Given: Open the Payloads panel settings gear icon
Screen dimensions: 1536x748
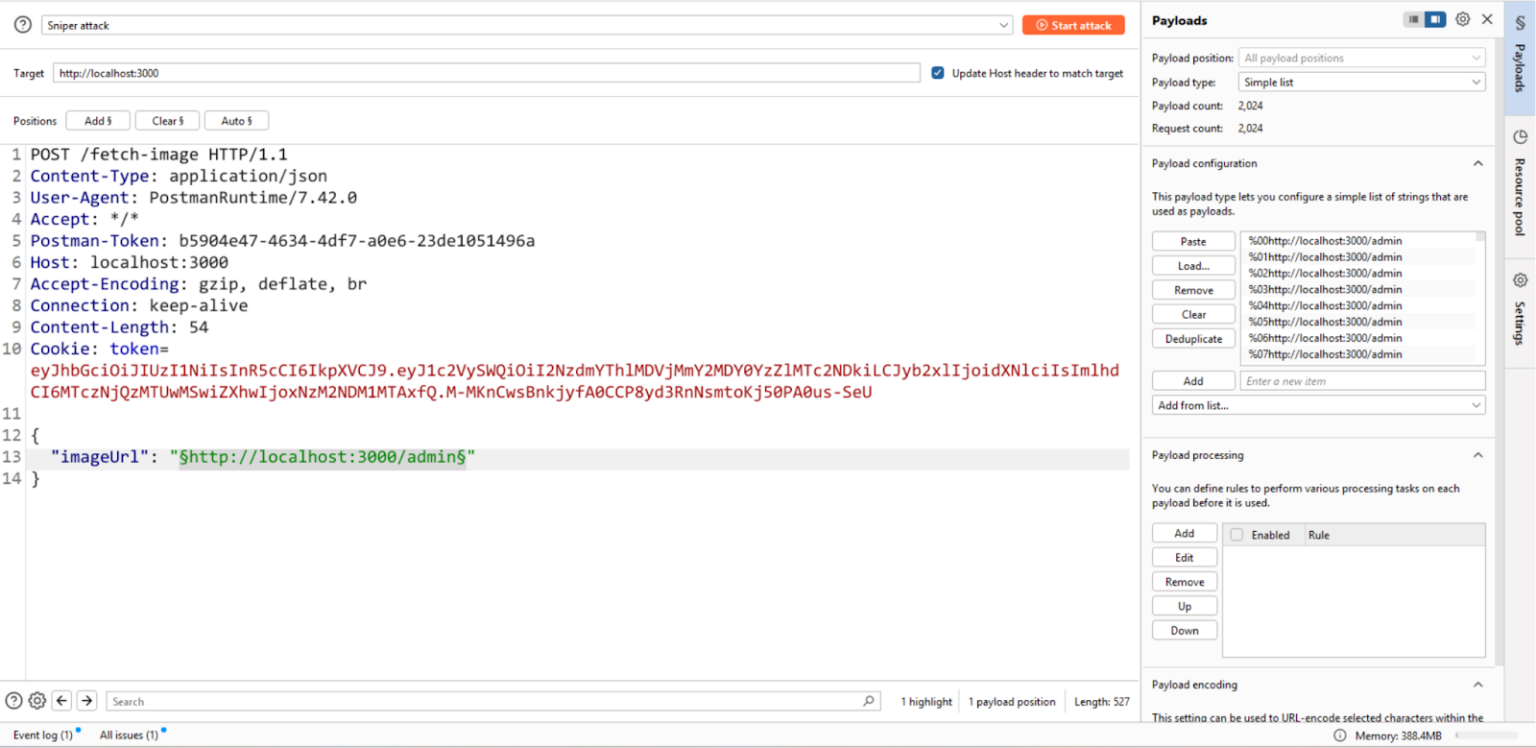Looking at the screenshot, I should point(1462,19).
